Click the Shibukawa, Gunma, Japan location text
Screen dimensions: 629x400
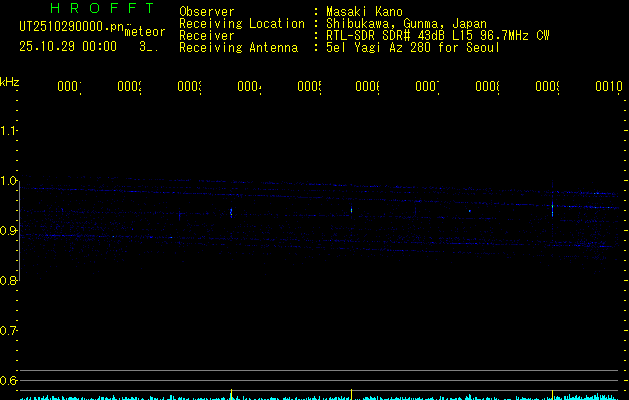coord(406,24)
